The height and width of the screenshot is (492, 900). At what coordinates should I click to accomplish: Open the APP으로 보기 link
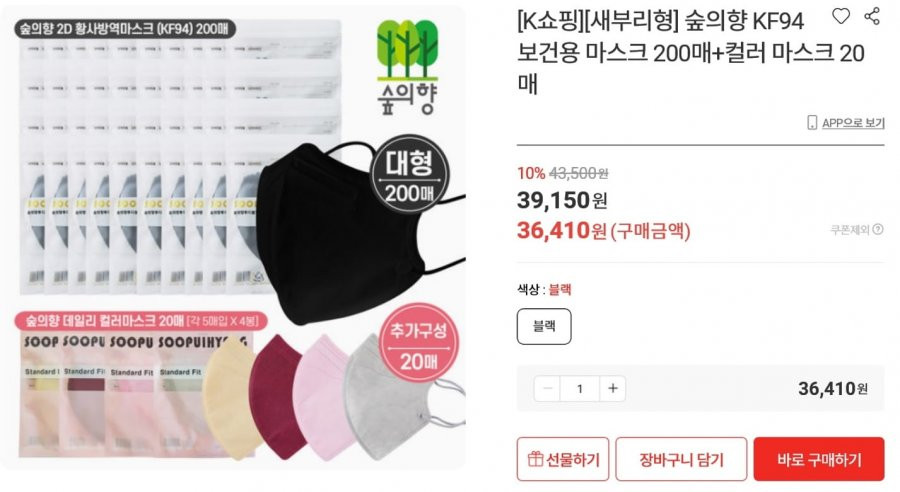[853, 123]
